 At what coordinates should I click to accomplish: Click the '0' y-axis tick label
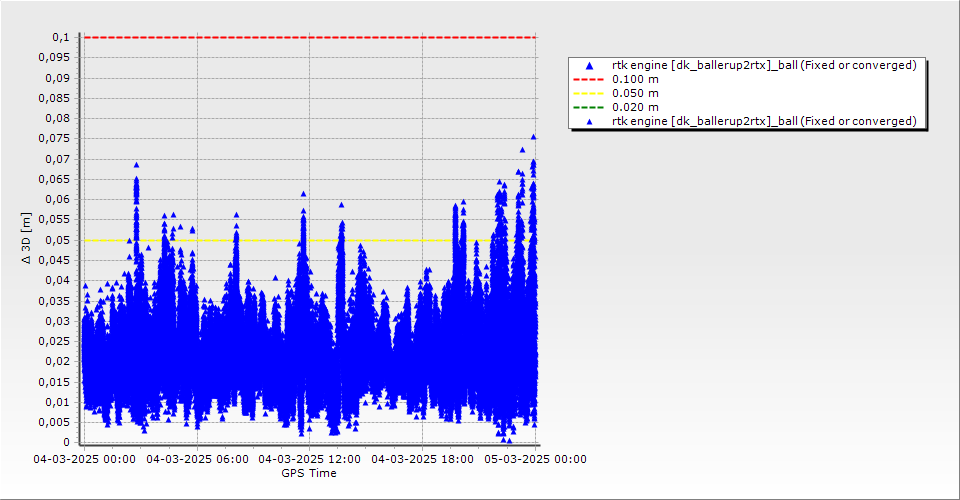(66, 442)
